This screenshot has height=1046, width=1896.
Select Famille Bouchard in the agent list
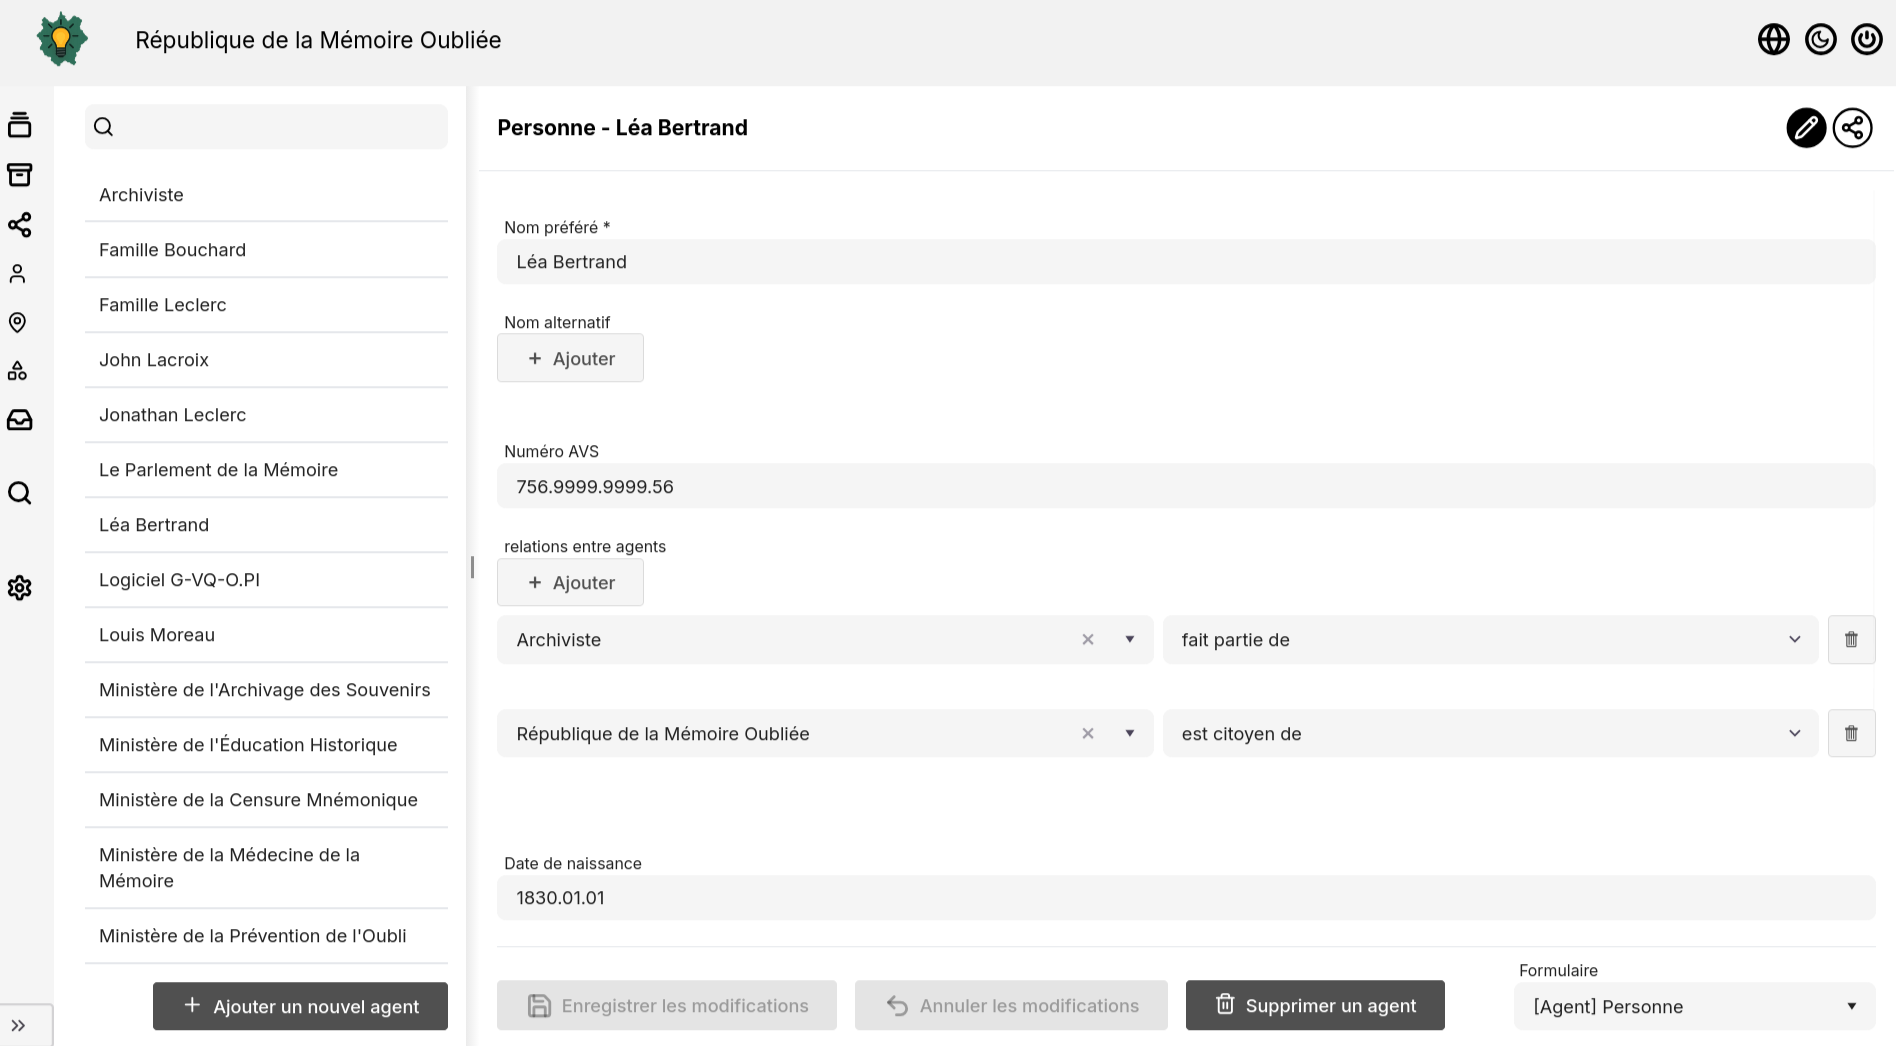point(172,250)
